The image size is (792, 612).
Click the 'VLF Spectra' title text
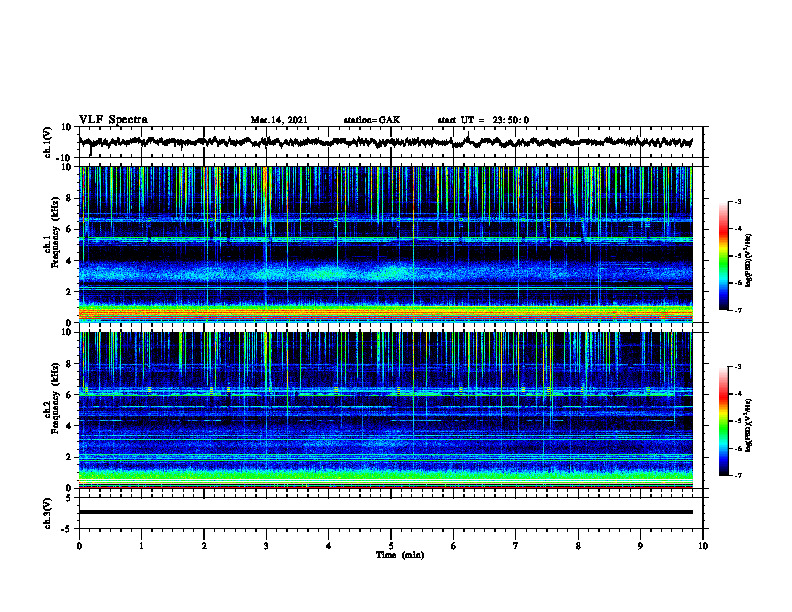coord(113,119)
